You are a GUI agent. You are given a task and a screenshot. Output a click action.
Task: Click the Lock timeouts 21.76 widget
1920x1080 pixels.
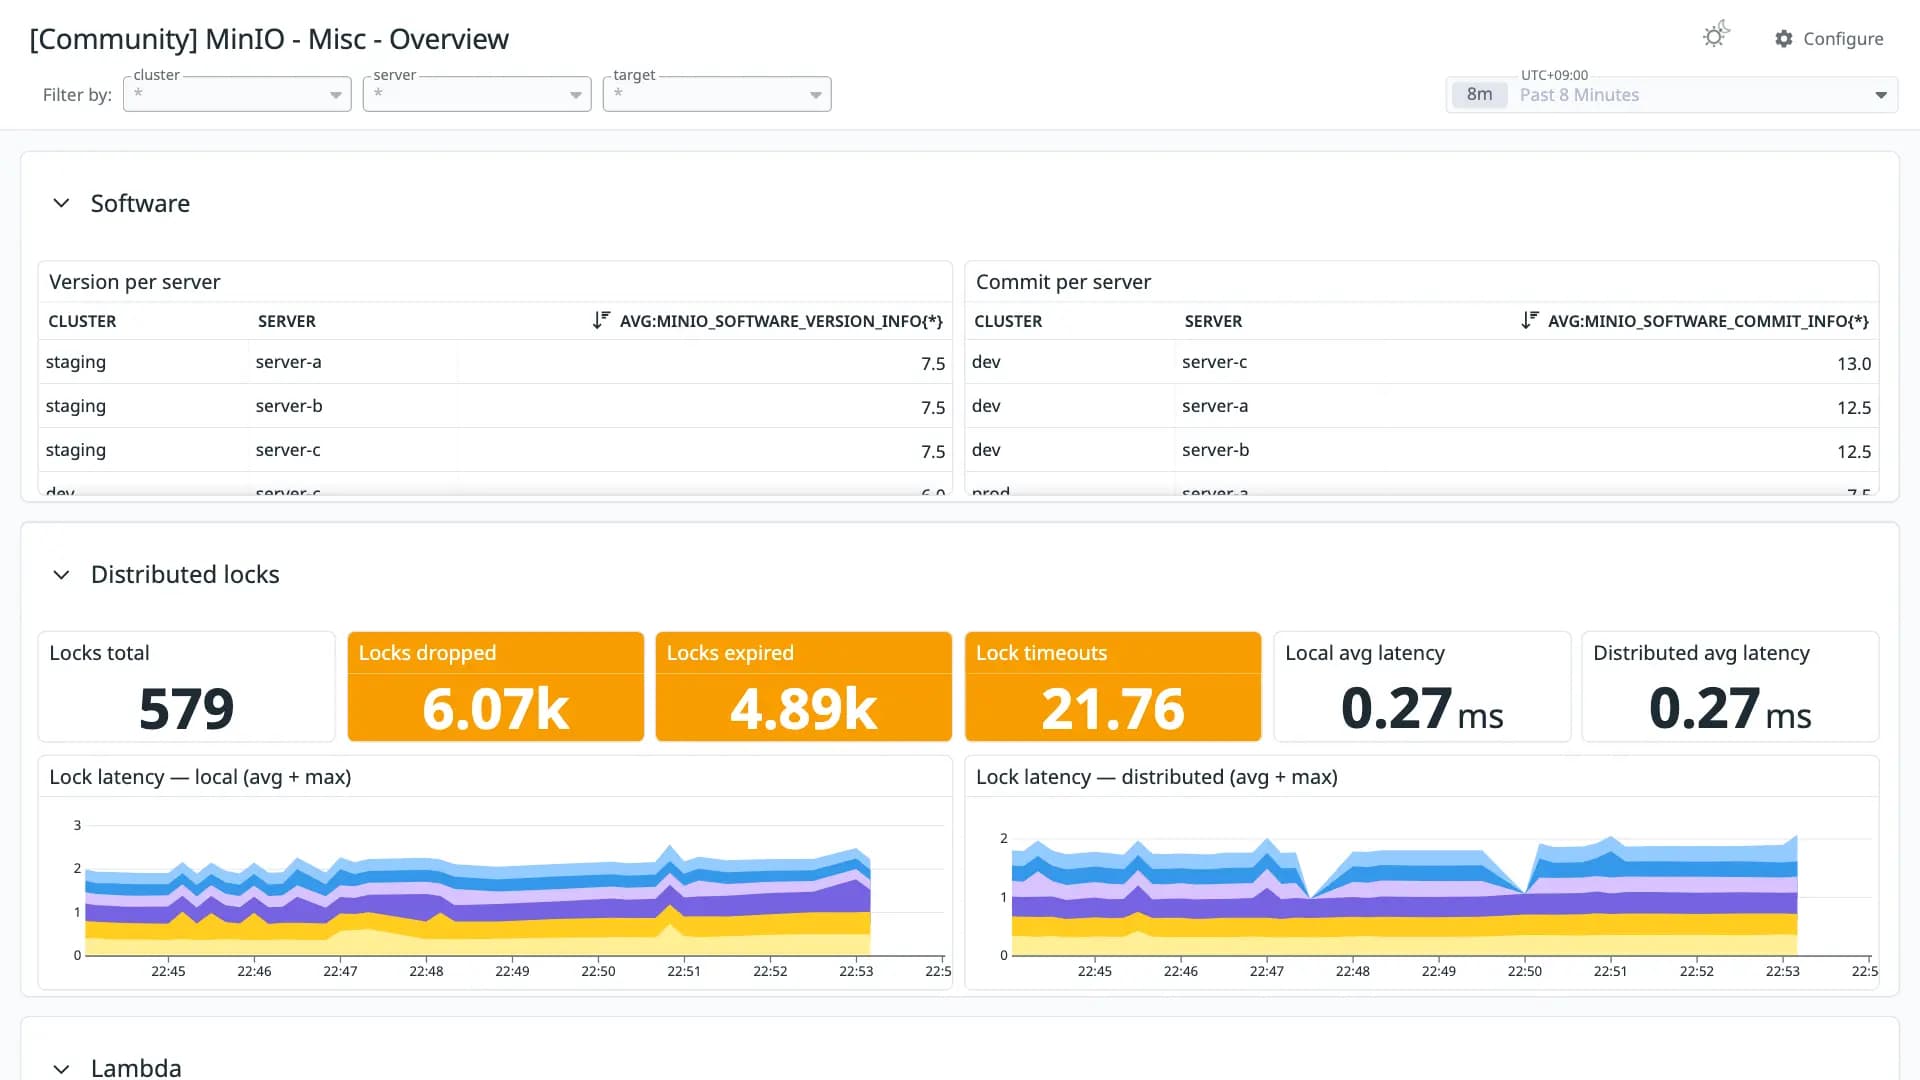[1113, 687]
